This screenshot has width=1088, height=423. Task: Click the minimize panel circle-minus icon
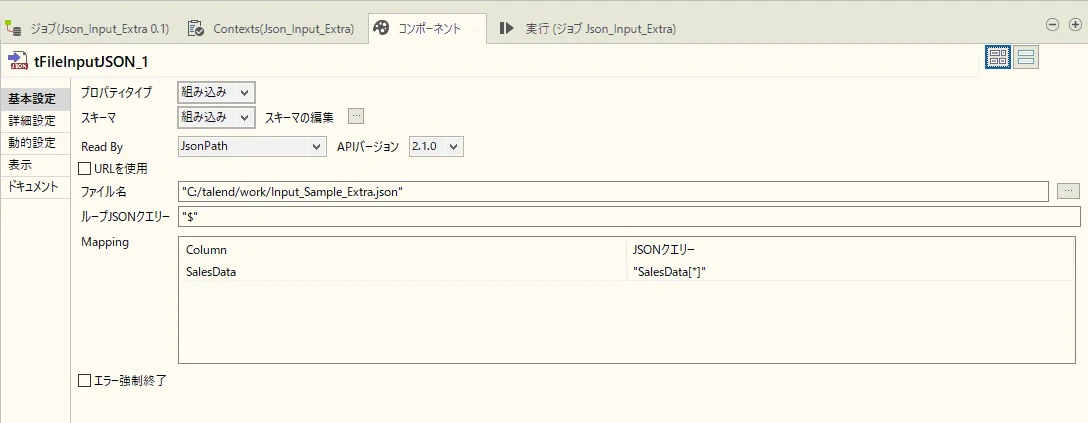coord(1053,24)
